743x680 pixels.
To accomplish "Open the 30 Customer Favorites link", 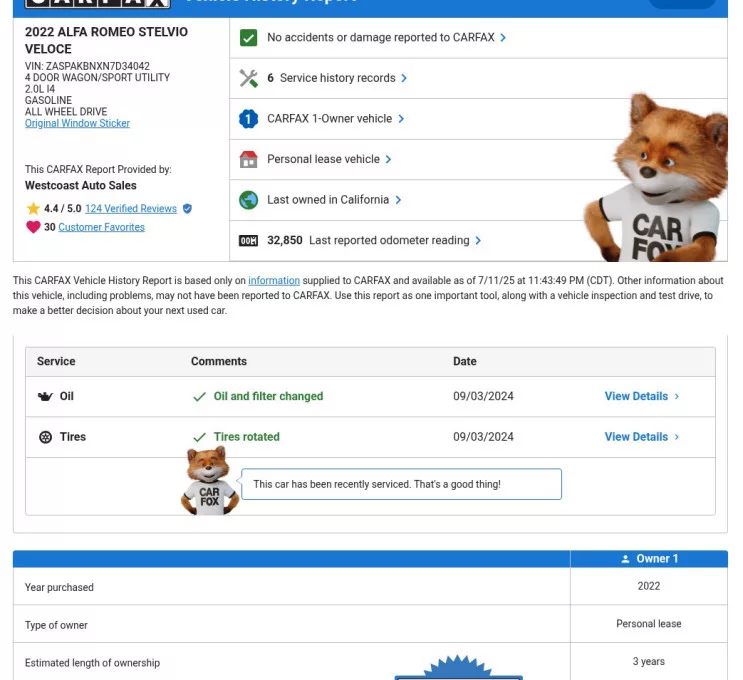I will 101,227.
